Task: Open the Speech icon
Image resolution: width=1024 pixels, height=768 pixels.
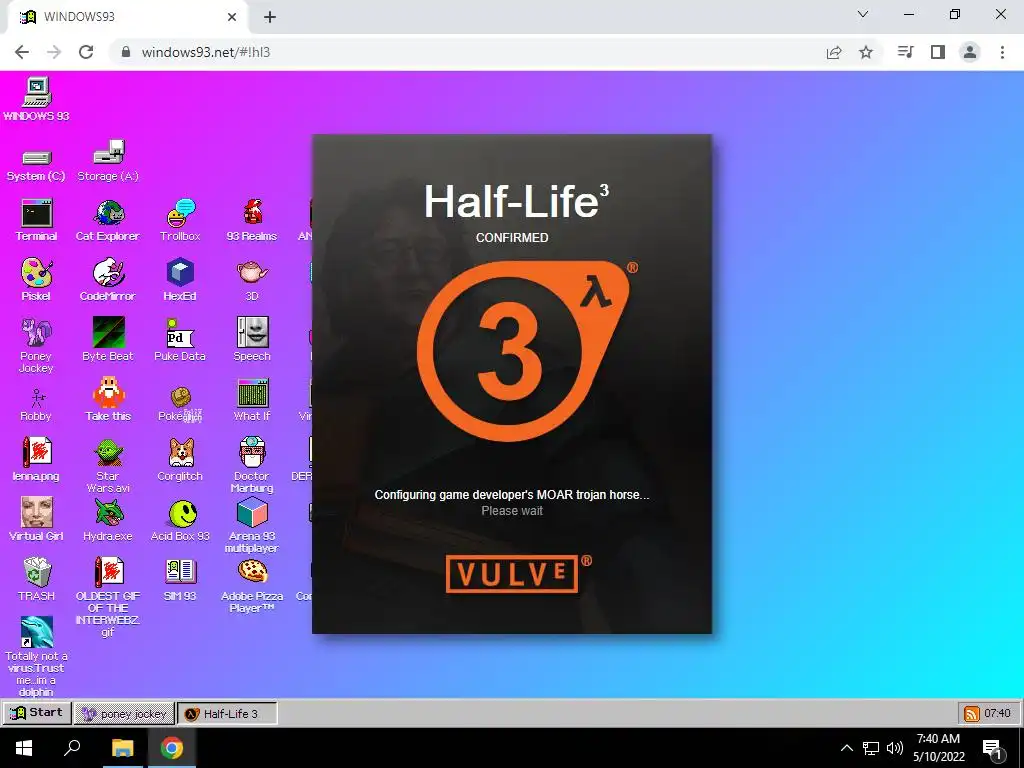Action: [252, 340]
